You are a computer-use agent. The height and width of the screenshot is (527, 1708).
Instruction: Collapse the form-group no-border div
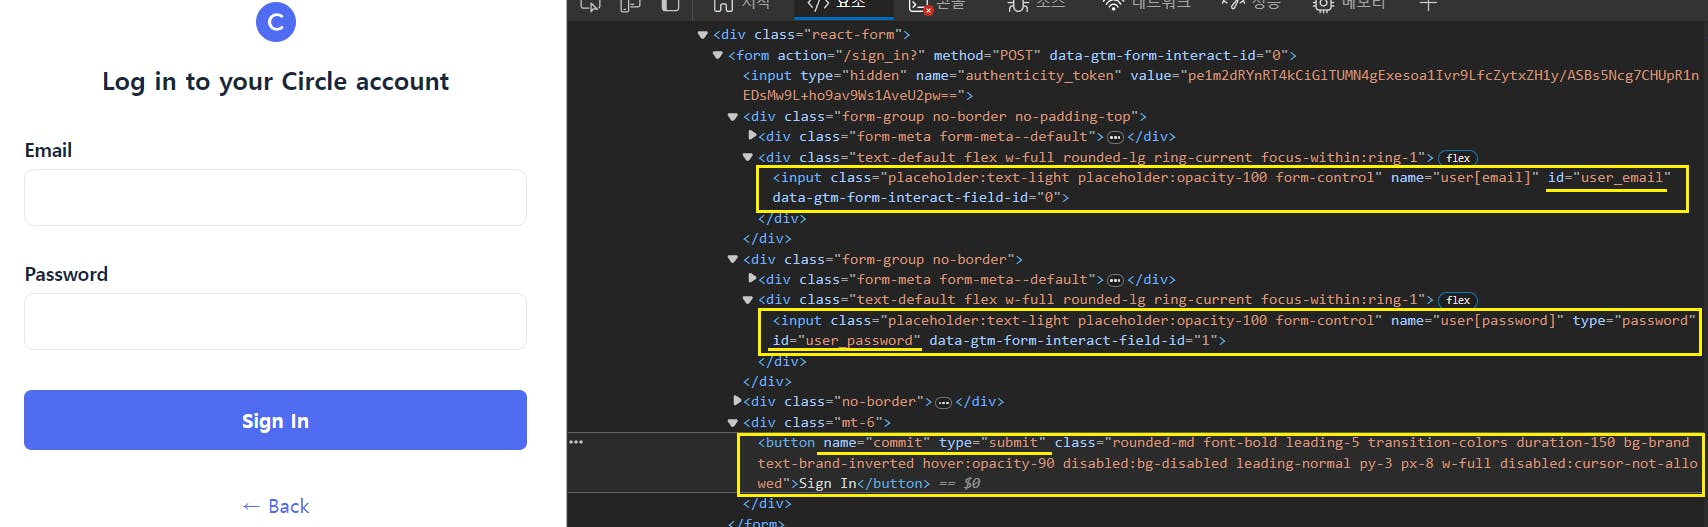[x=733, y=259]
